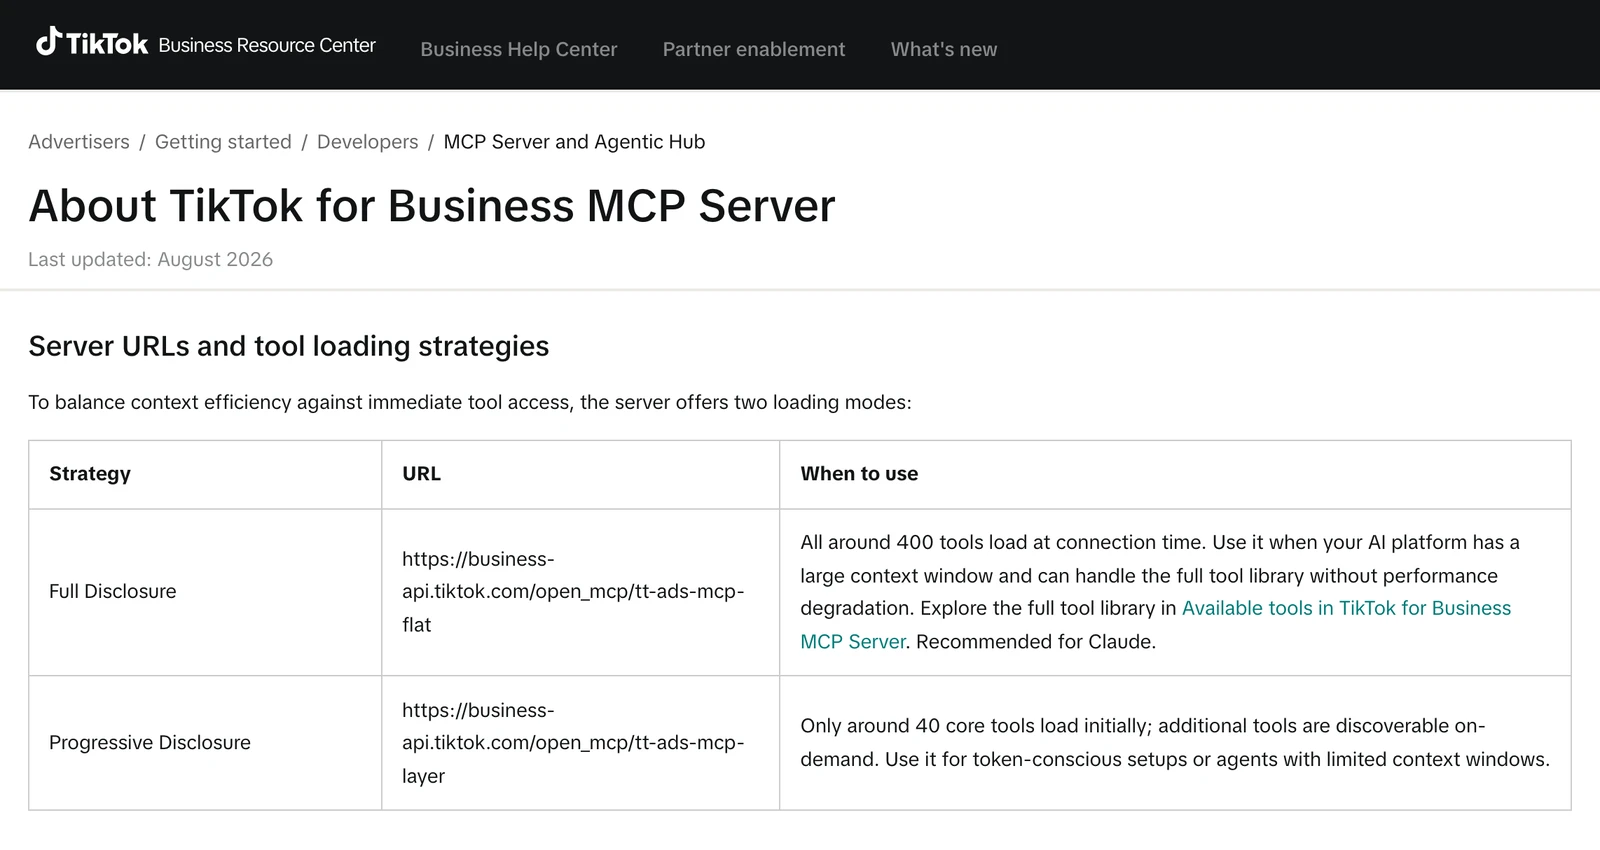Image resolution: width=1600 pixels, height=850 pixels.
Task: Click the page title About TikTok for Business MCP Server
Action: click(x=432, y=206)
